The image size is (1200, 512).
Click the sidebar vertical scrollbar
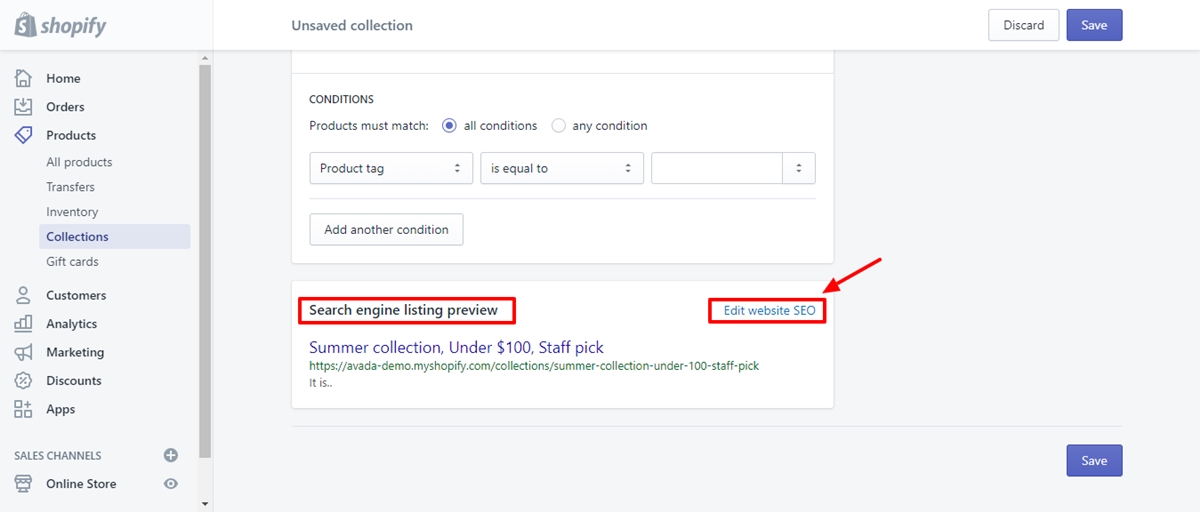click(x=205, y=260)
